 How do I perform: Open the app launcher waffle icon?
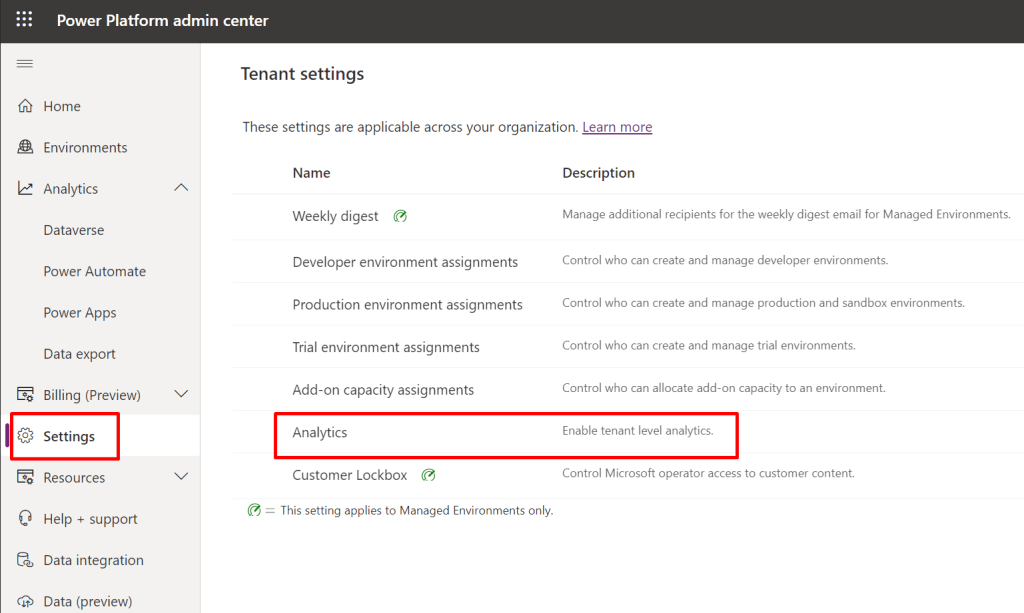[x=24, y=20]
